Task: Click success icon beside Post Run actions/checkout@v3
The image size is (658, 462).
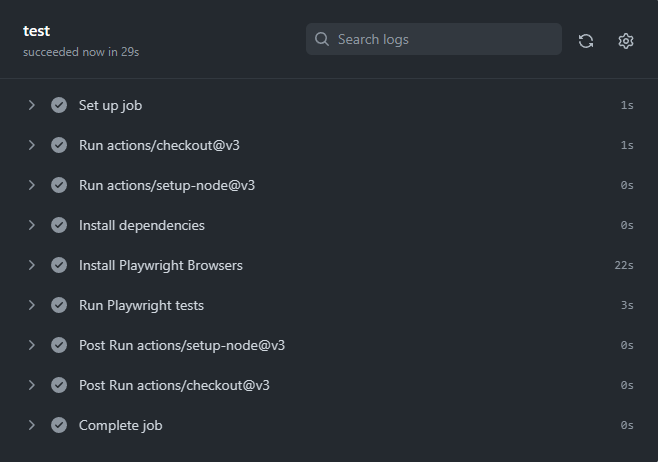Action: pos(59,385)
